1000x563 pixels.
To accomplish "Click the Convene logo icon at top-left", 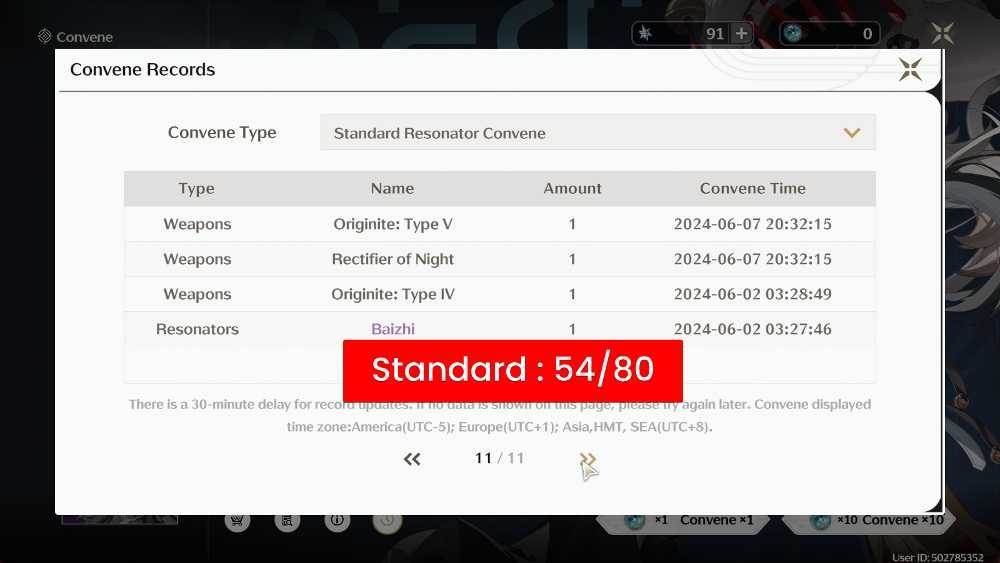I will pyautogui.click(x=45, y=36).
